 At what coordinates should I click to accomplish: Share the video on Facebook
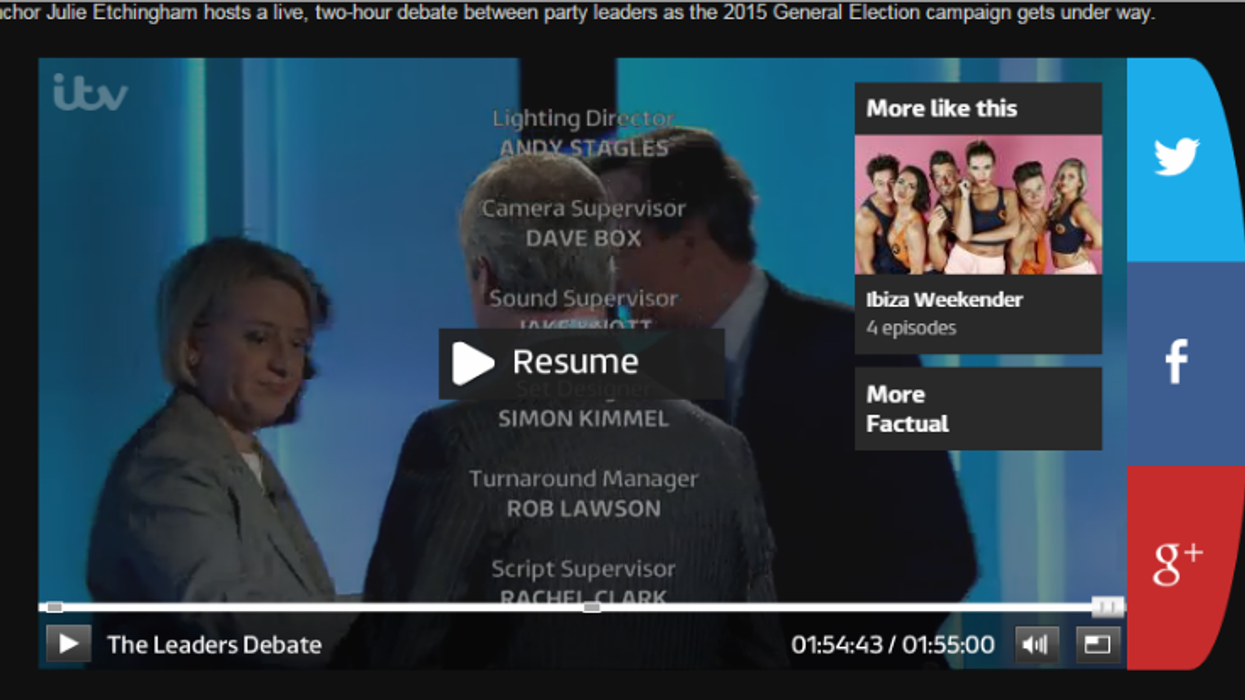point(1176,362)
